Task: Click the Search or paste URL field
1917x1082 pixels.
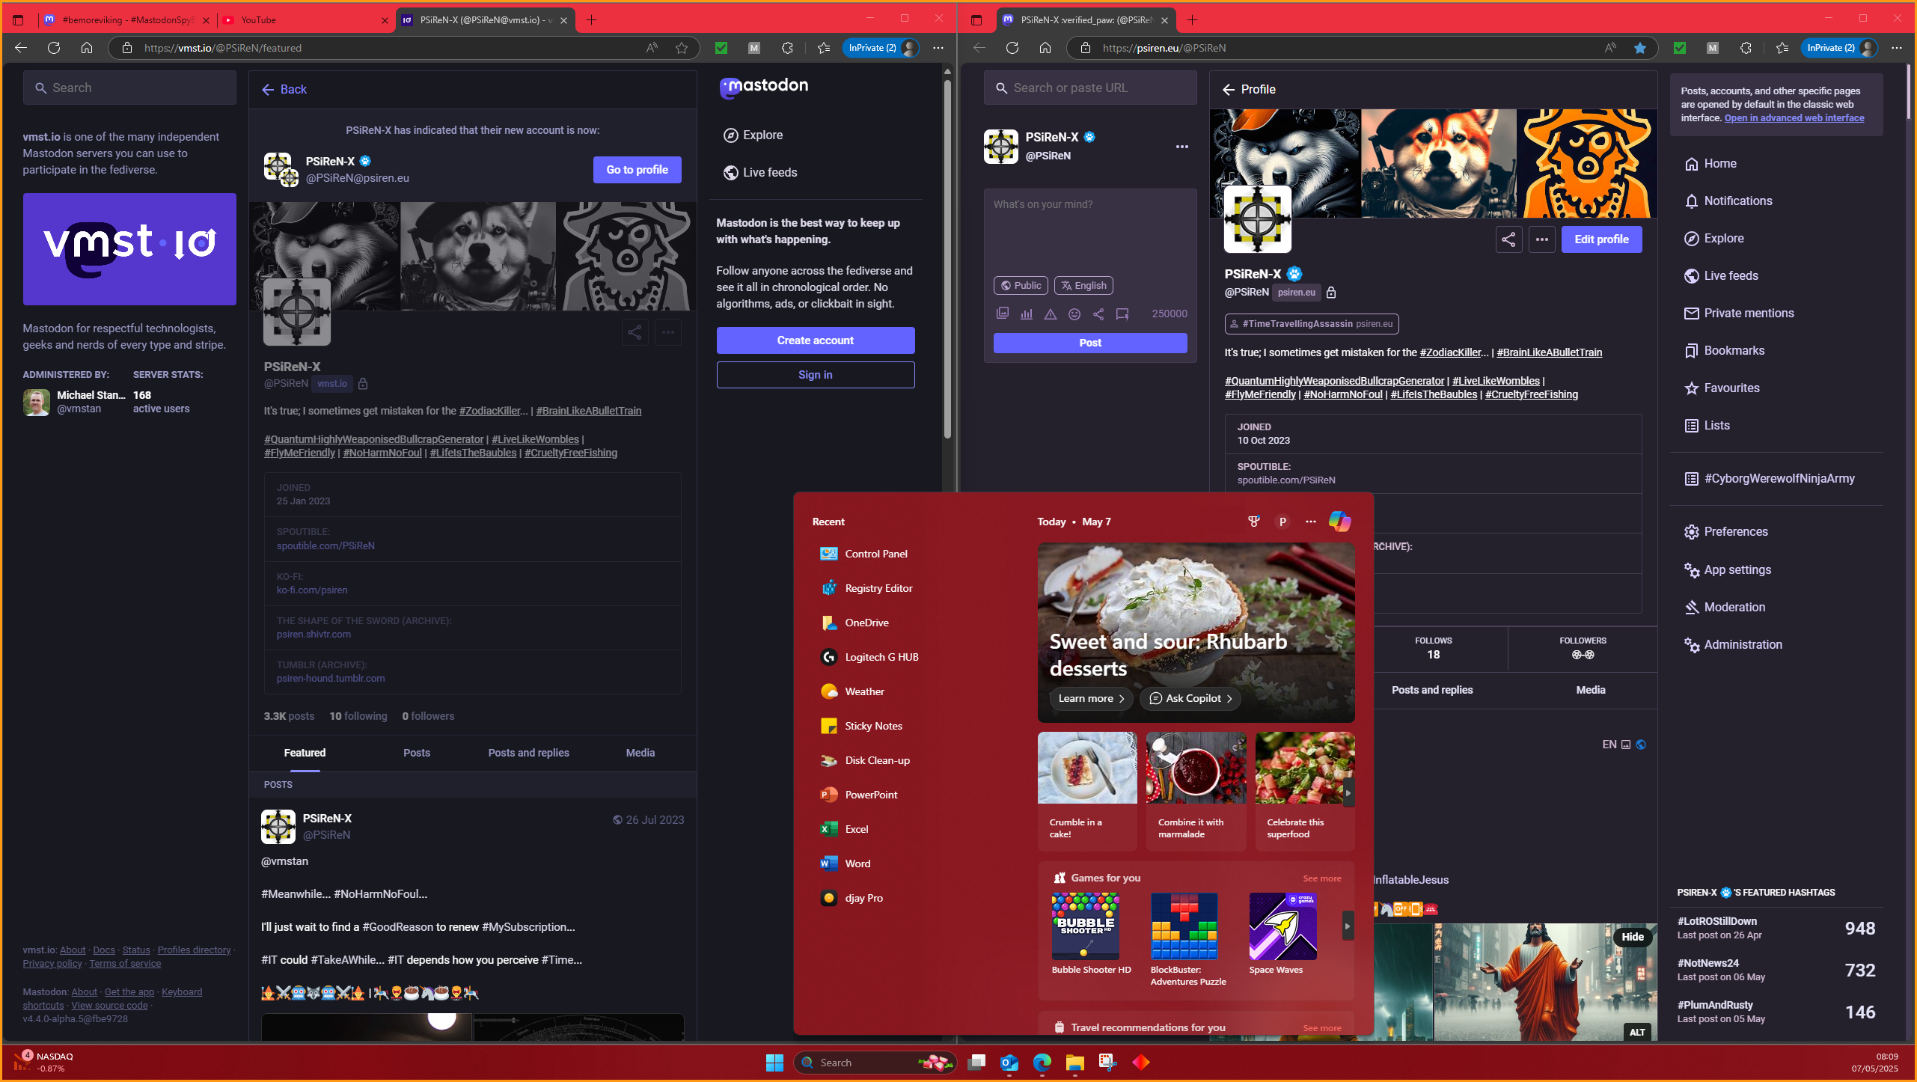Action: [1090, 88]
